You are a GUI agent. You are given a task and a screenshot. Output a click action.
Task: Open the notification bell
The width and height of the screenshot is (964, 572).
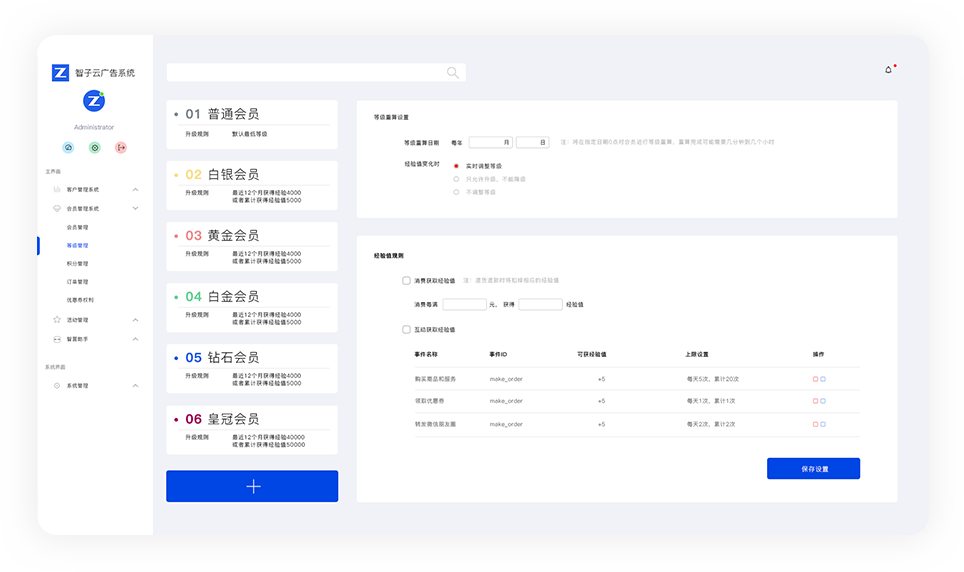point(888,70)
